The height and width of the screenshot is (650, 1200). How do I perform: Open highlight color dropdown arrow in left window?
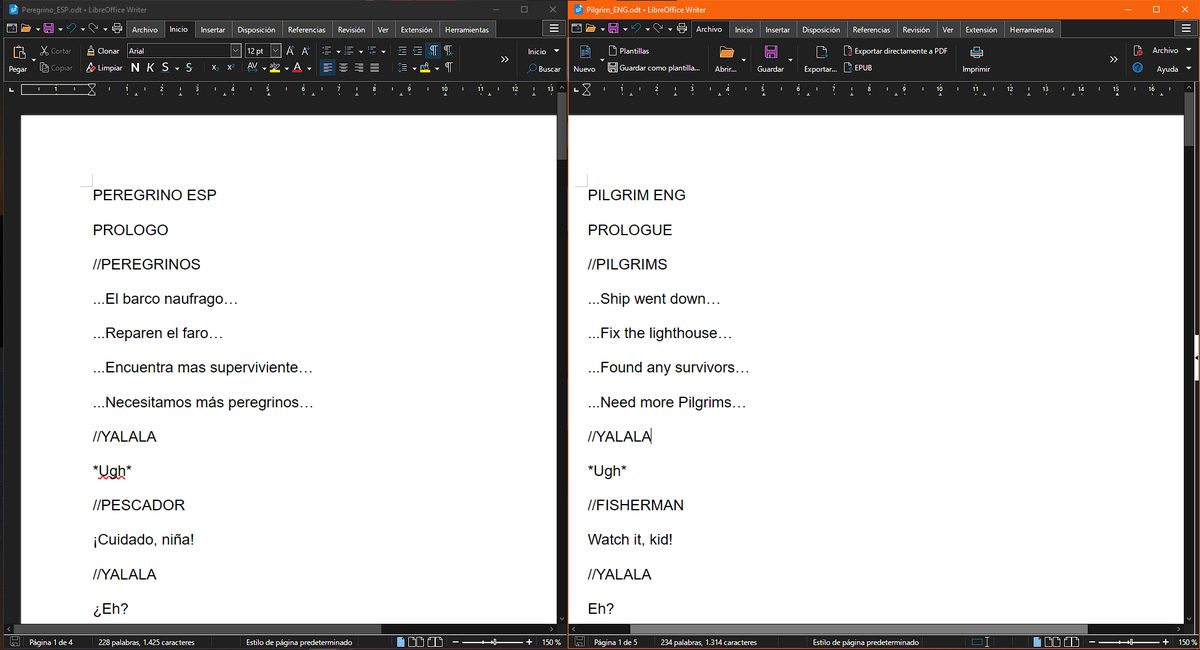(286, 68)
